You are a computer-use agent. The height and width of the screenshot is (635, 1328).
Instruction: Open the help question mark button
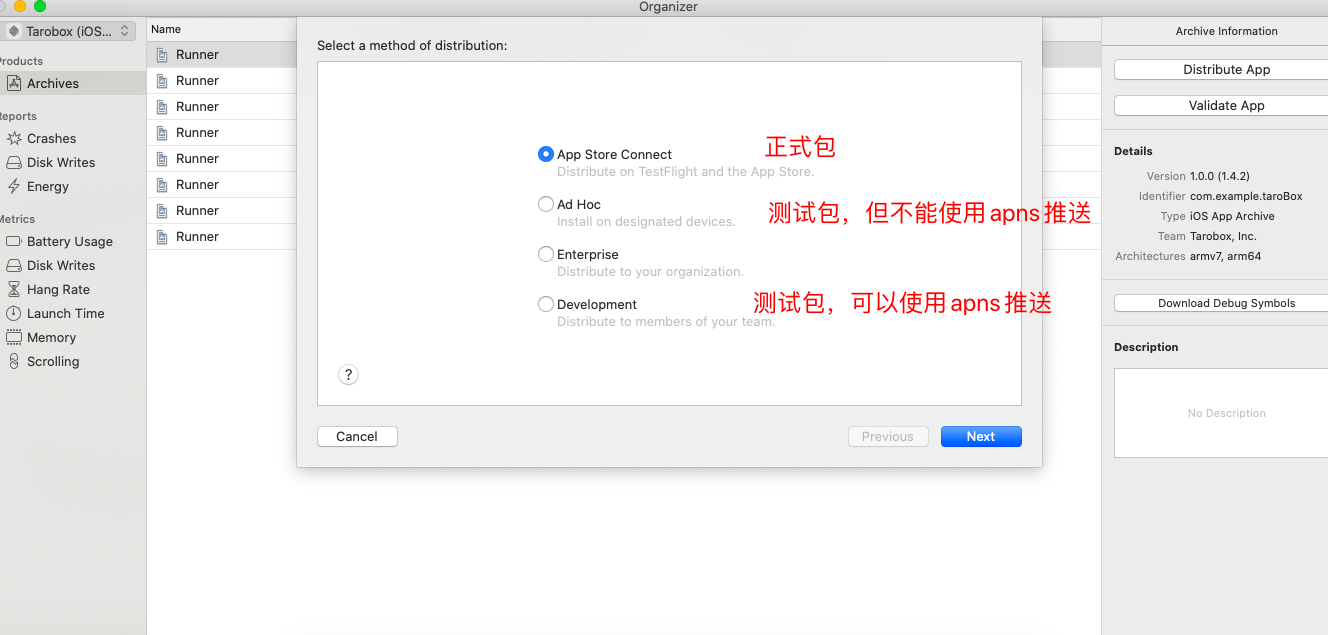(x=348, y=374)
